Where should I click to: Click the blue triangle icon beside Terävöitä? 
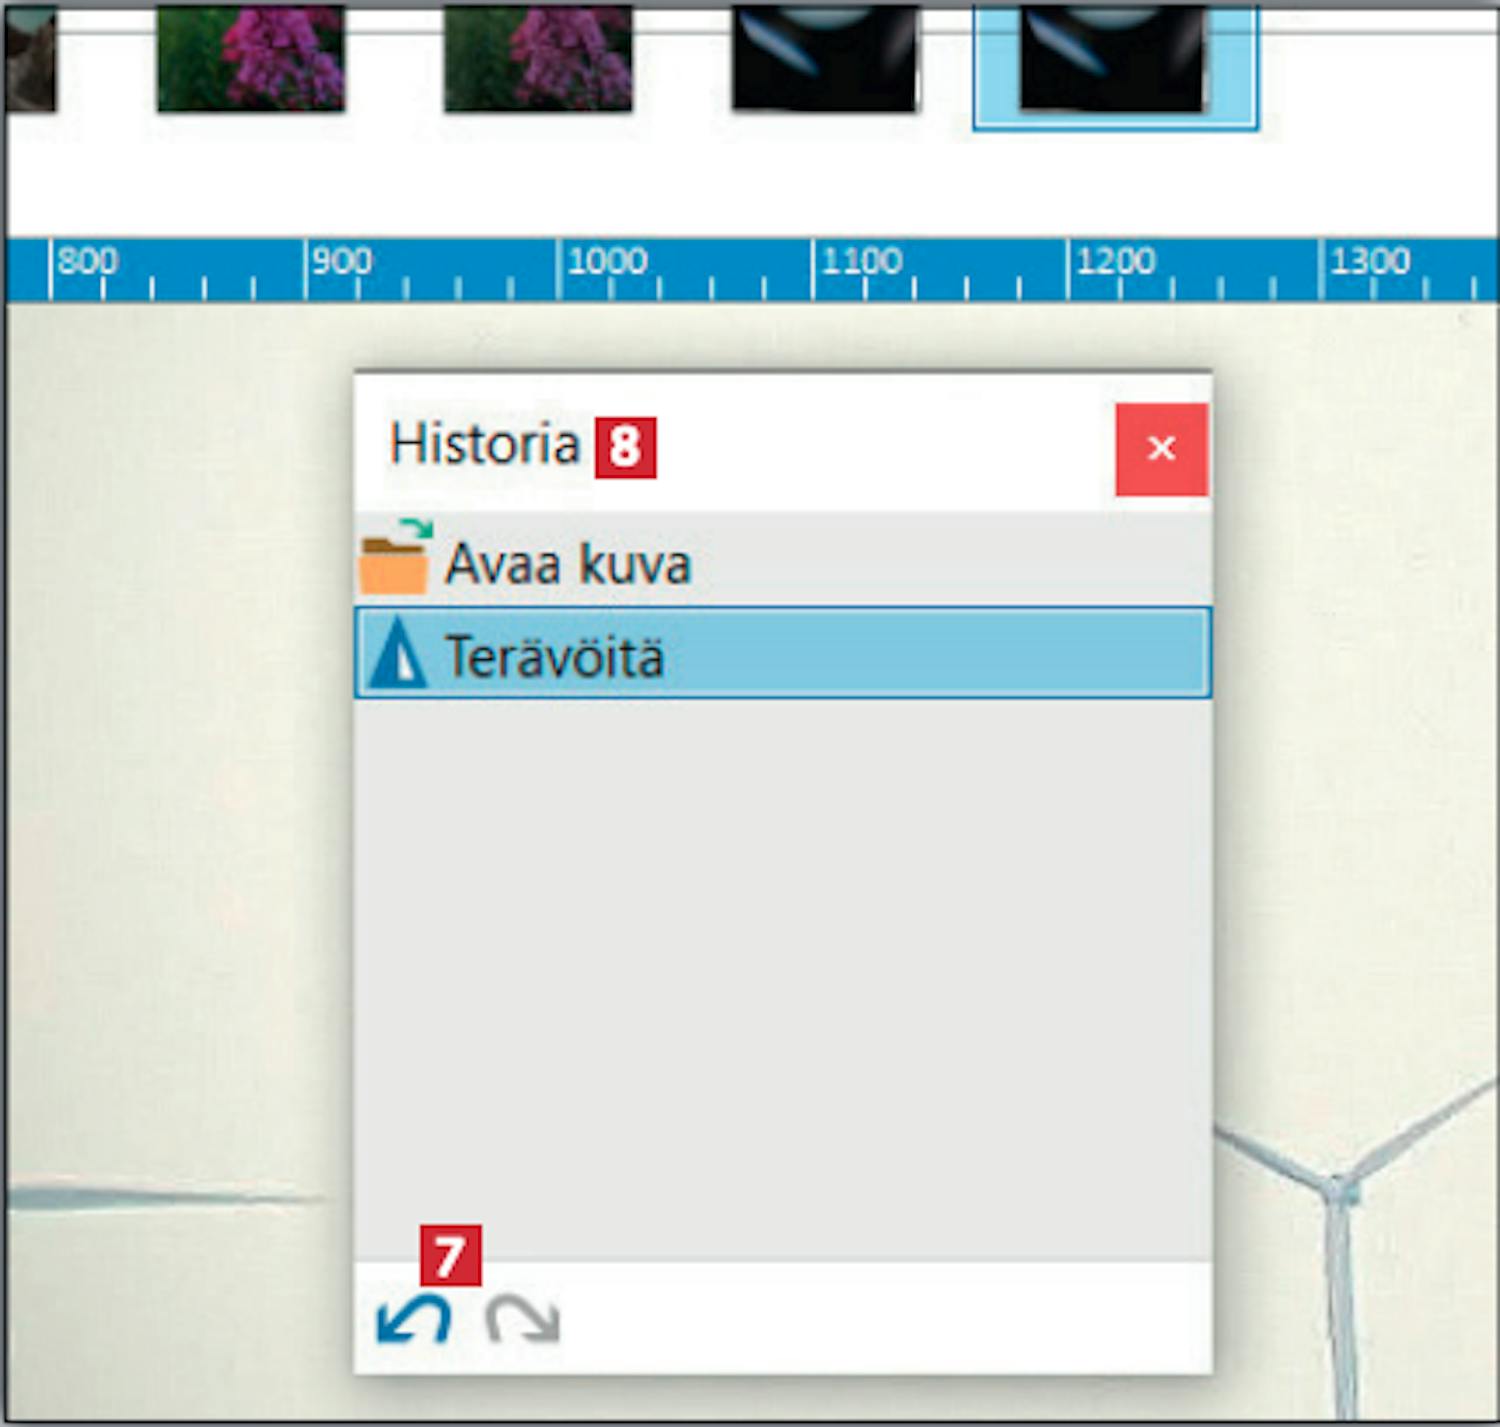[398, 652]
